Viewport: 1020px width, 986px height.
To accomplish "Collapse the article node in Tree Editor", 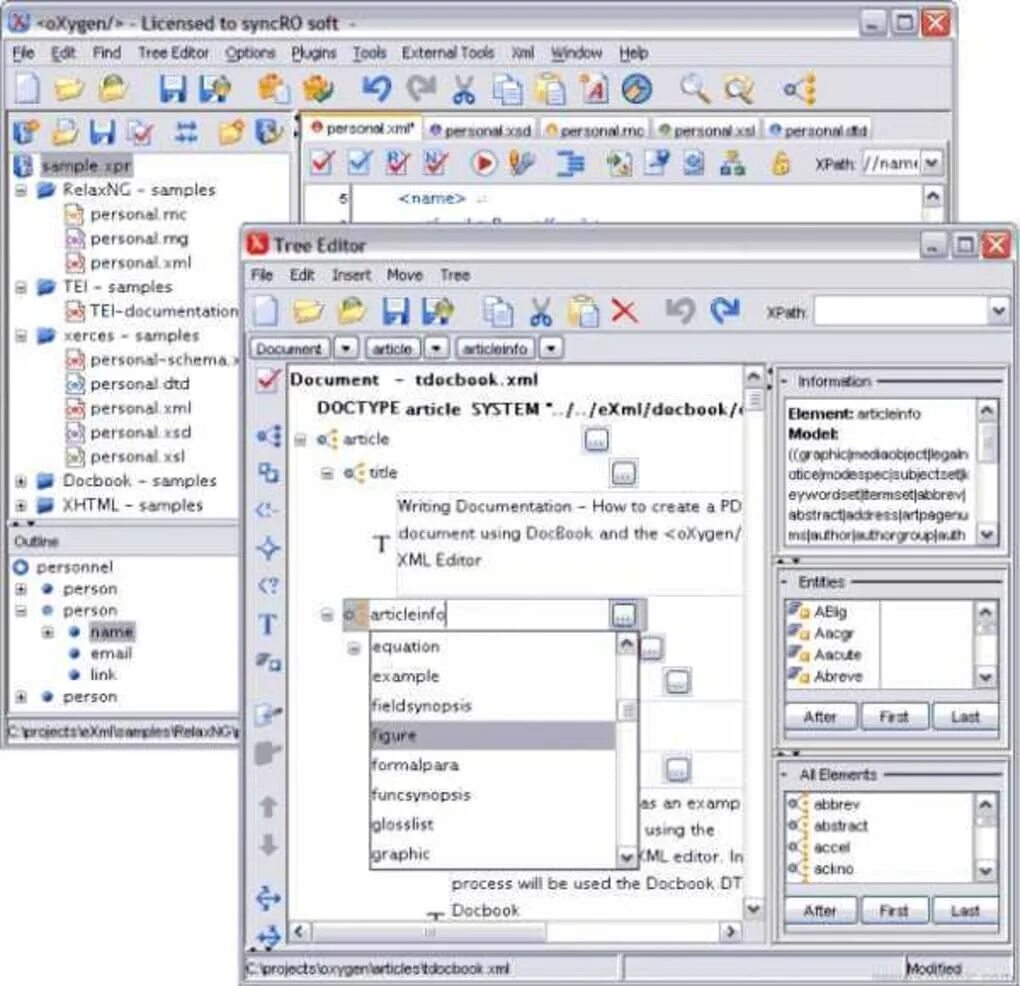I will [301, 440].
